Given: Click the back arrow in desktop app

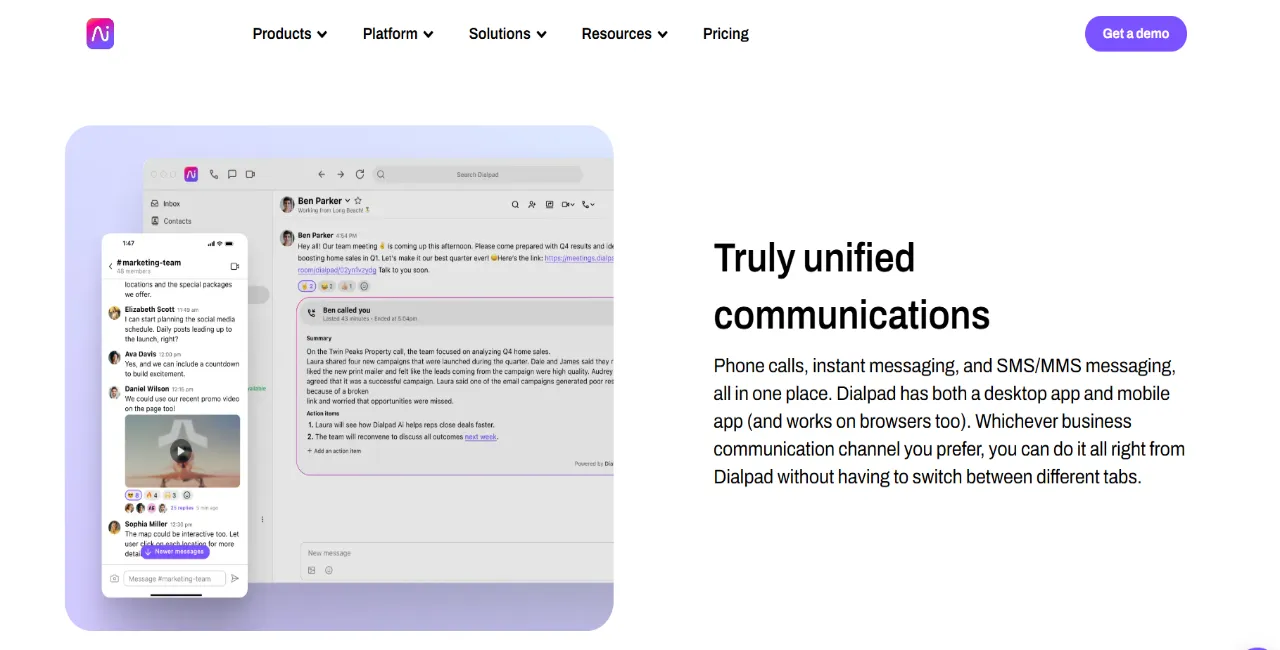Looking at the screenshot, I should point(321,174).
